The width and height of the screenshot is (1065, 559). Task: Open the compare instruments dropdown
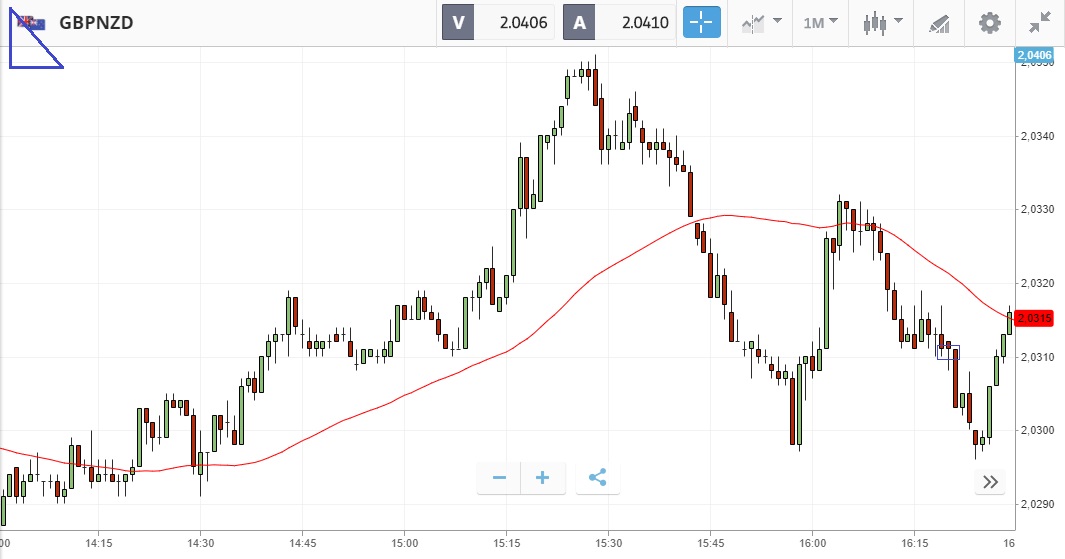pyautogui.click(x=761, y=22)
